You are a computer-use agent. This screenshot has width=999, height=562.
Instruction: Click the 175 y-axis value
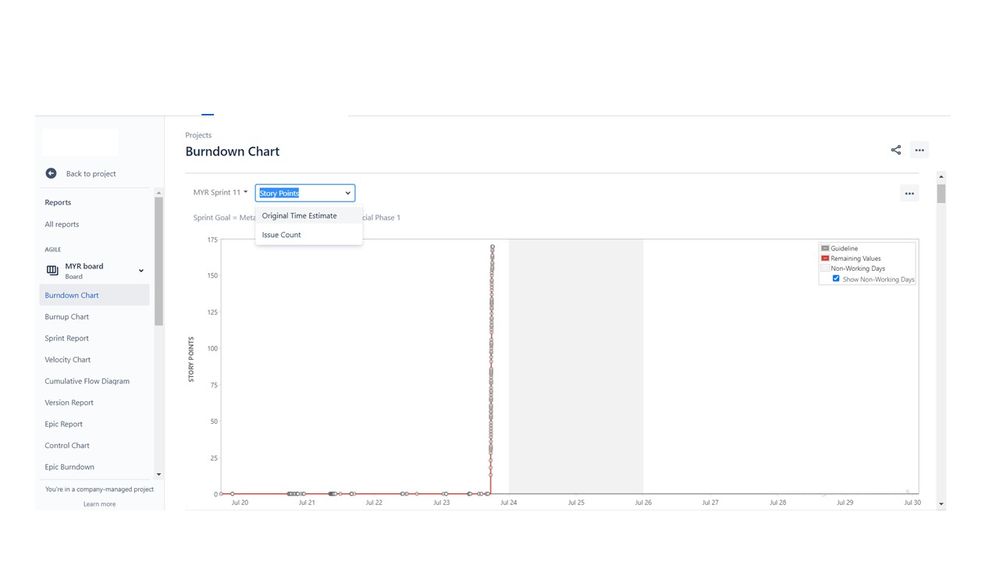[x=212, y=240]
